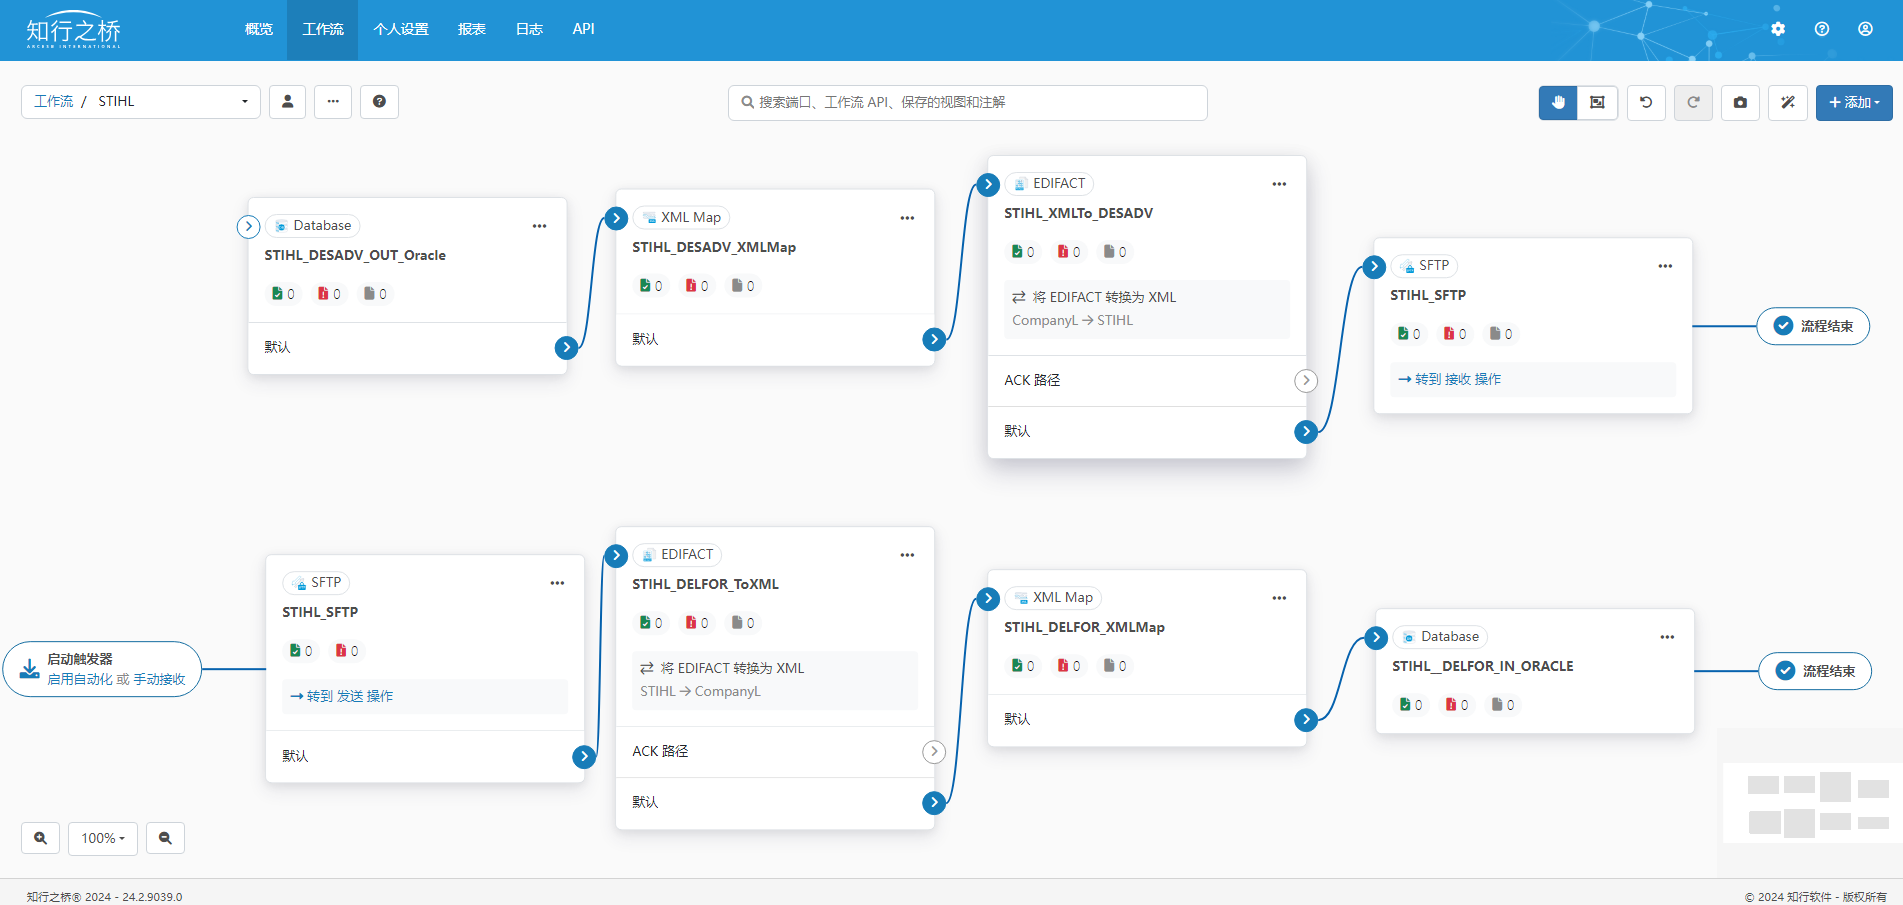Viewport: 1903px width, 905px height.
Task: Open options menu of bottom STIHL_SFTP connector
Action: coord(558,583)
